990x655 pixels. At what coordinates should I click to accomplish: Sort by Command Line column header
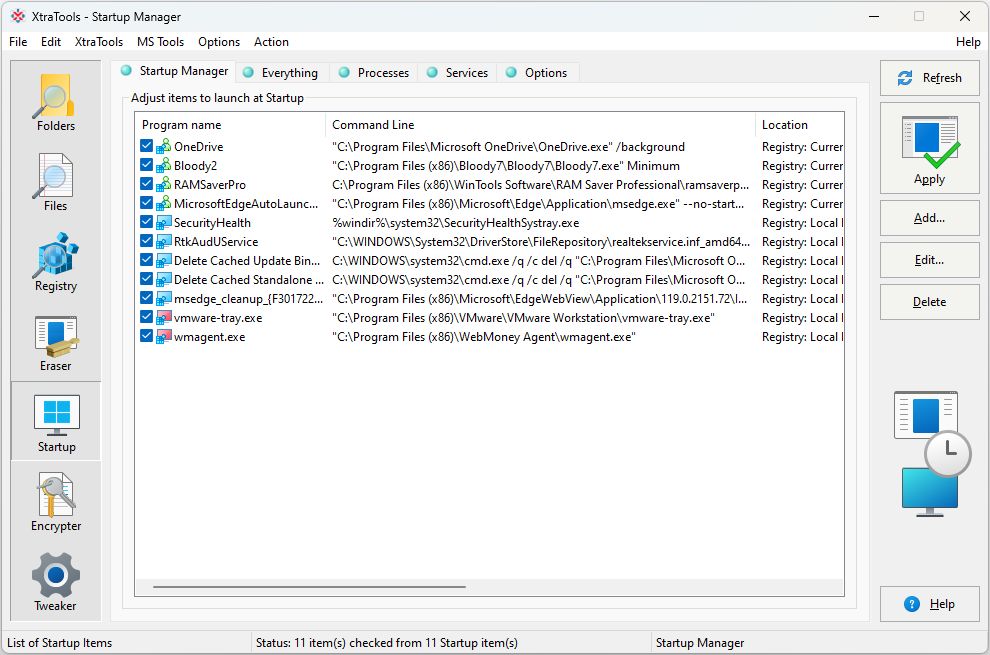point(540,125)
